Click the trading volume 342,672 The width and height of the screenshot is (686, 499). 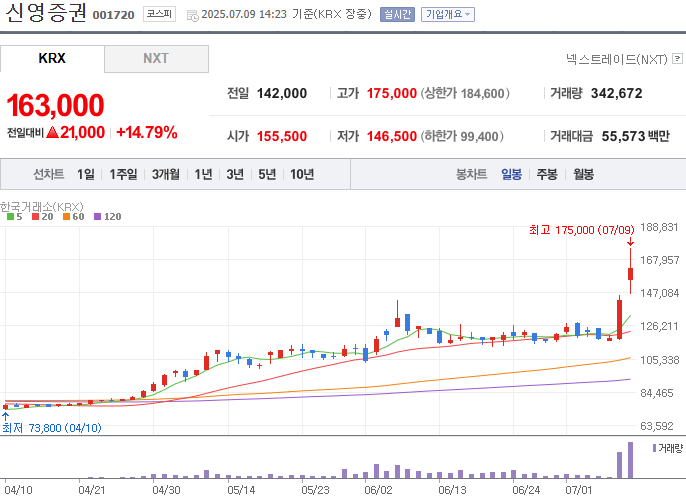coord(616,93)
